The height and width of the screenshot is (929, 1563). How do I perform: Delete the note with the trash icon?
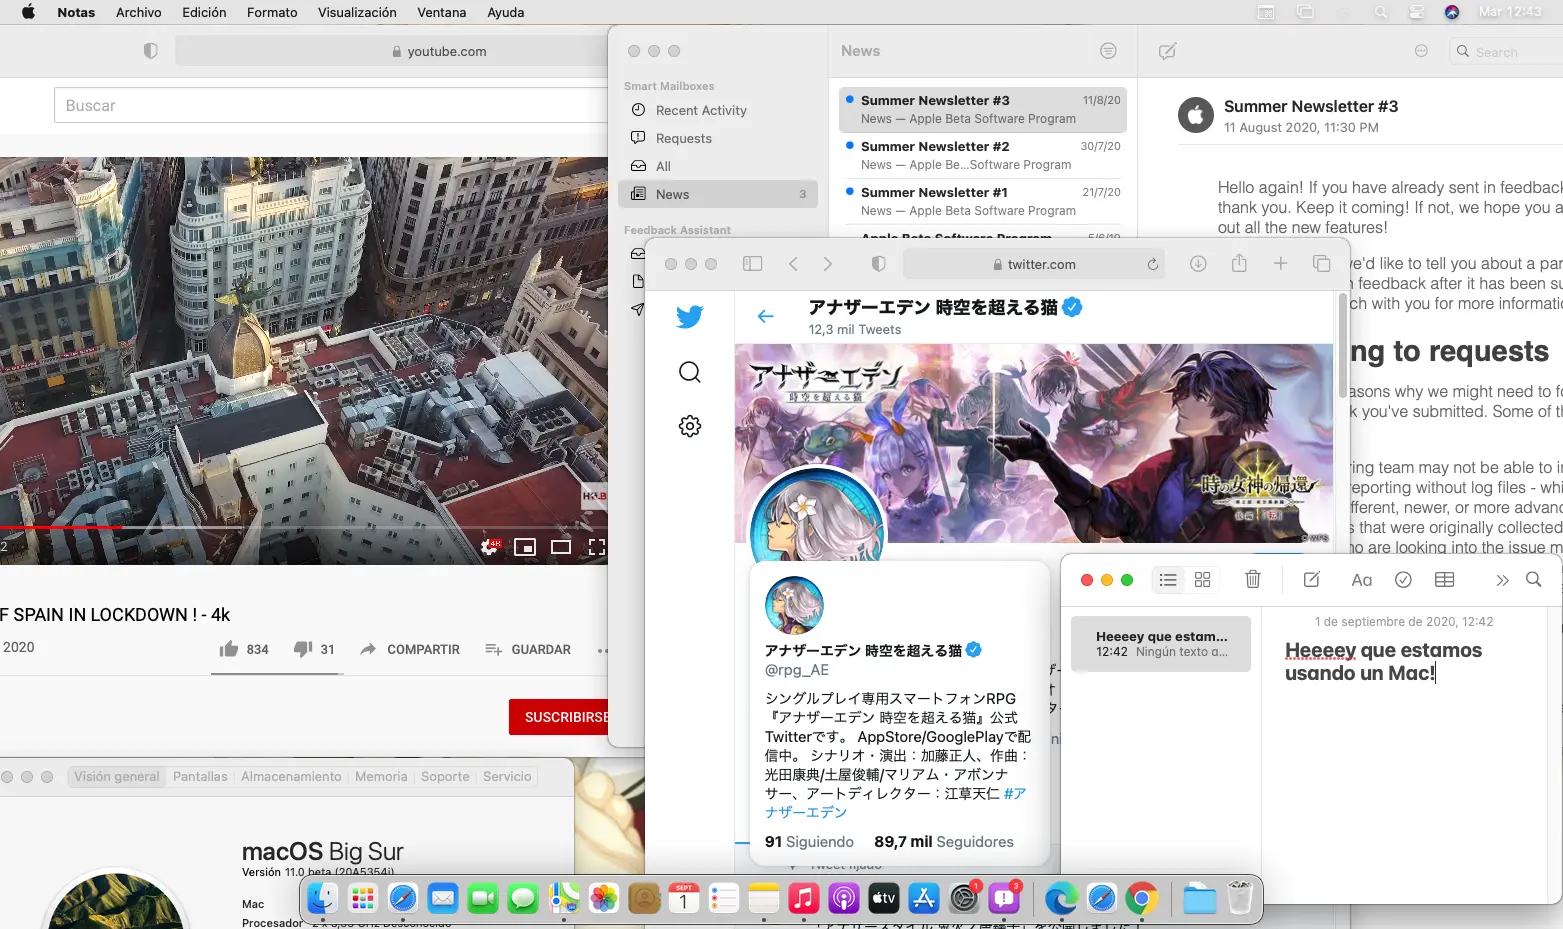tap(1253, 580)
